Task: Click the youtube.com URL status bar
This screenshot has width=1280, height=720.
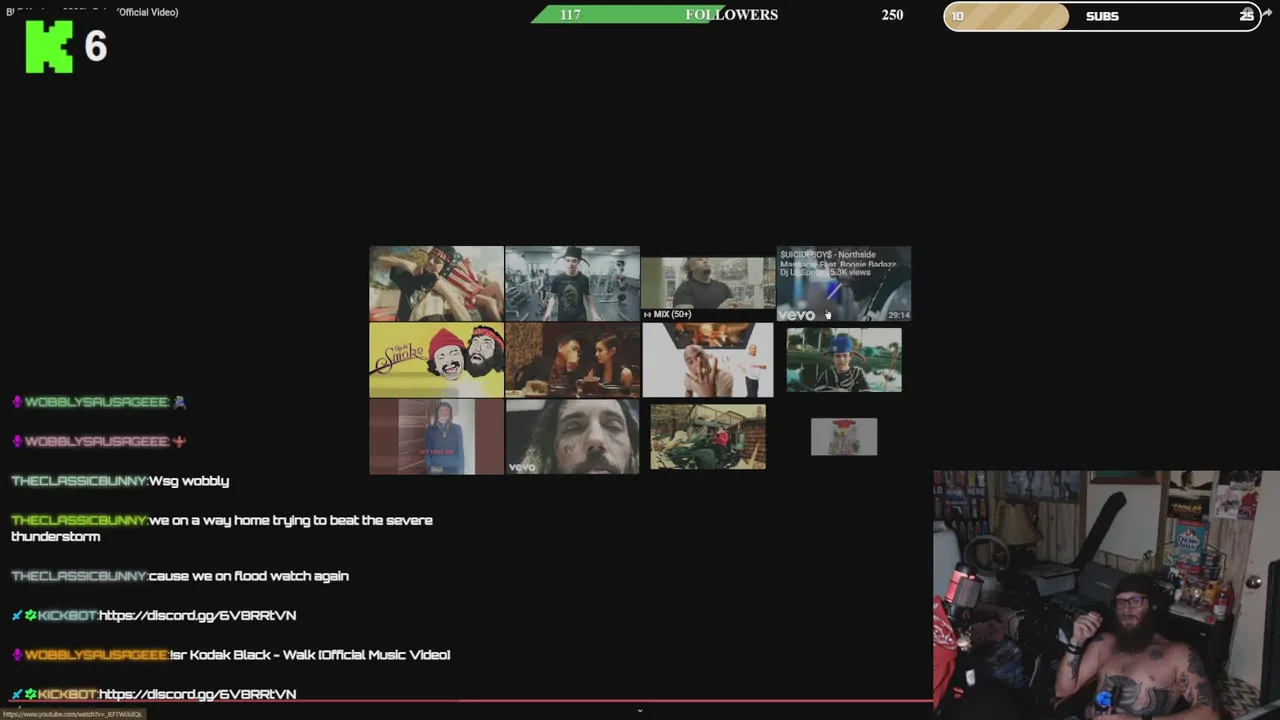Action: coord(72,714)
